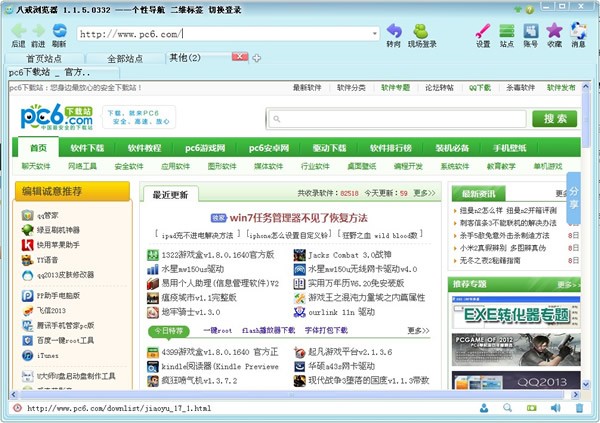Click the vertical scrollbar down arrow
This screenshot has height=423, width=600.
(x=586, y=384)
